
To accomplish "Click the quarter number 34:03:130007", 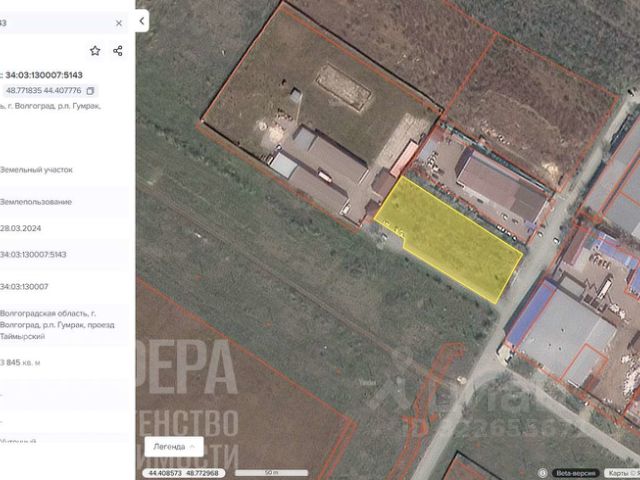I will coord(24,287).
